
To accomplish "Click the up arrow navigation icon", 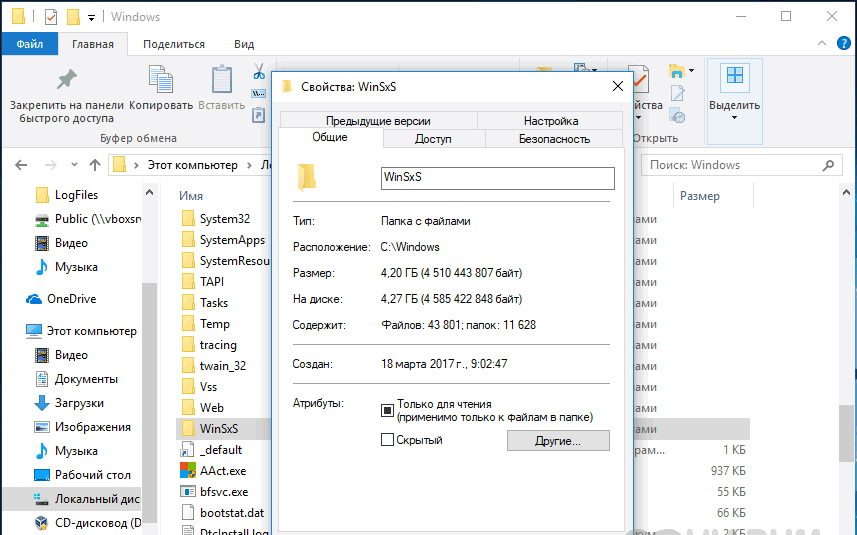I will pyautogui.click(x=95, y=165).
